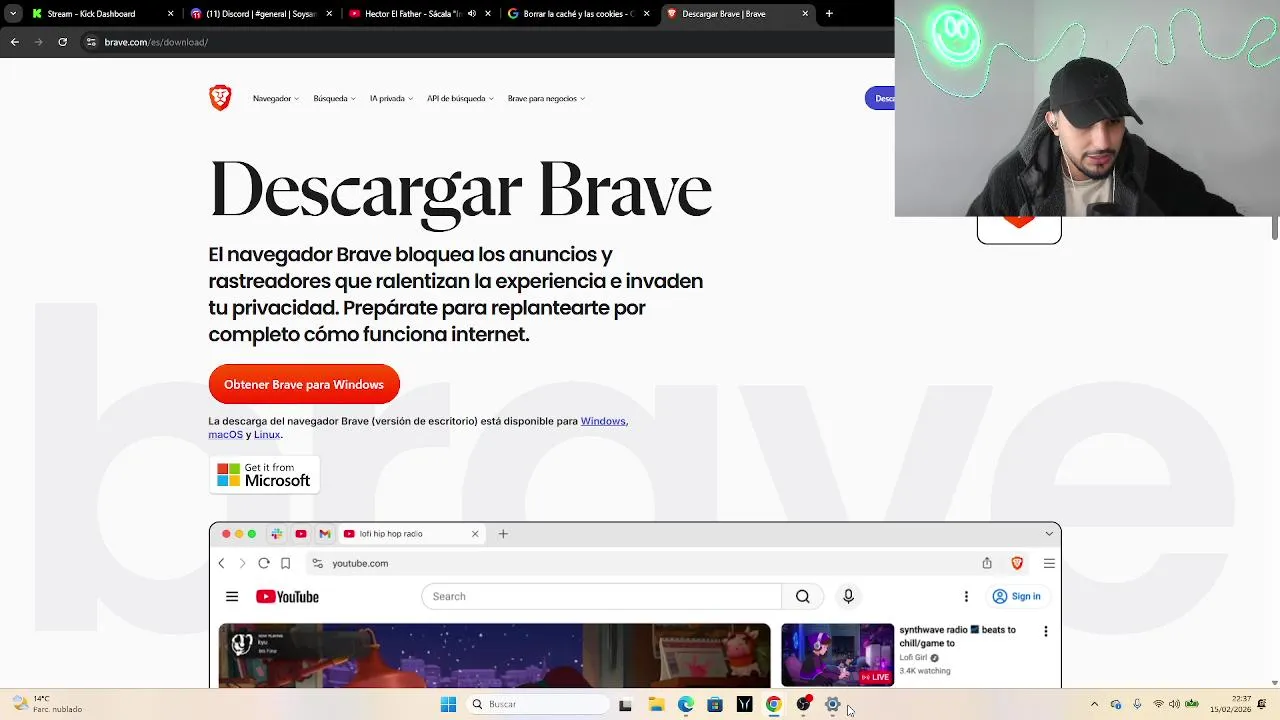Click the Brave Shields icon in preview toolbar

point(1017,563)
